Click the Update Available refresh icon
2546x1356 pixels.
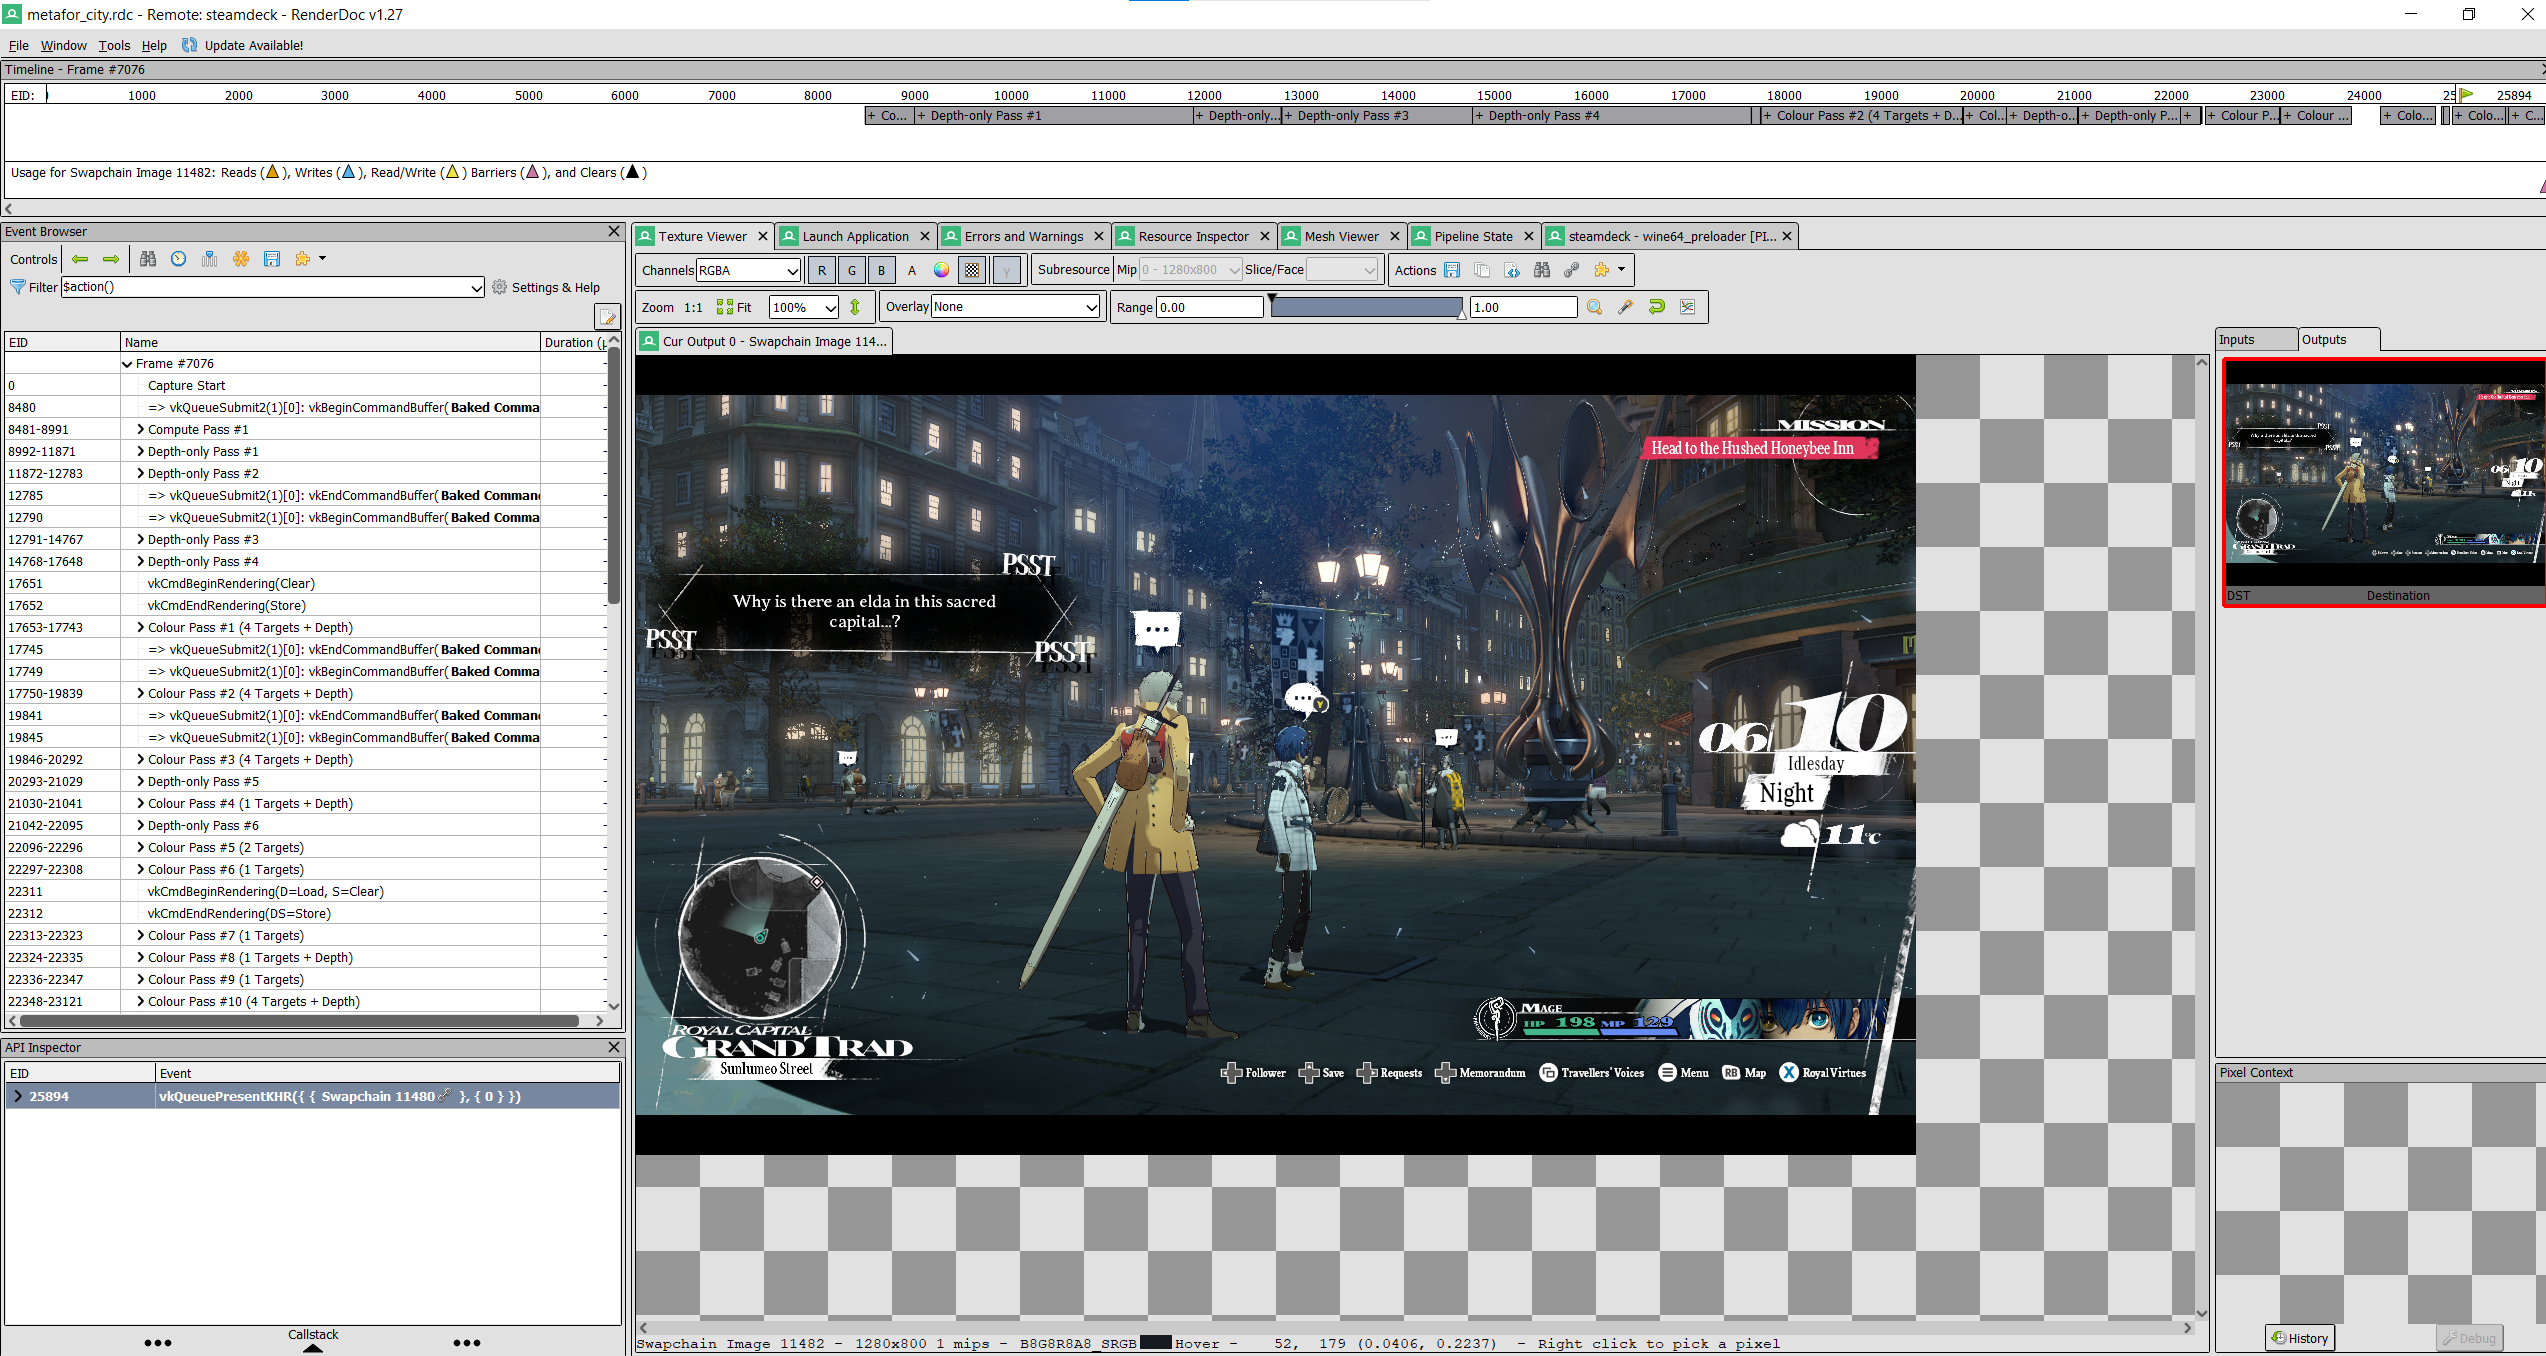pyautogui.click(x=189, y=45)
